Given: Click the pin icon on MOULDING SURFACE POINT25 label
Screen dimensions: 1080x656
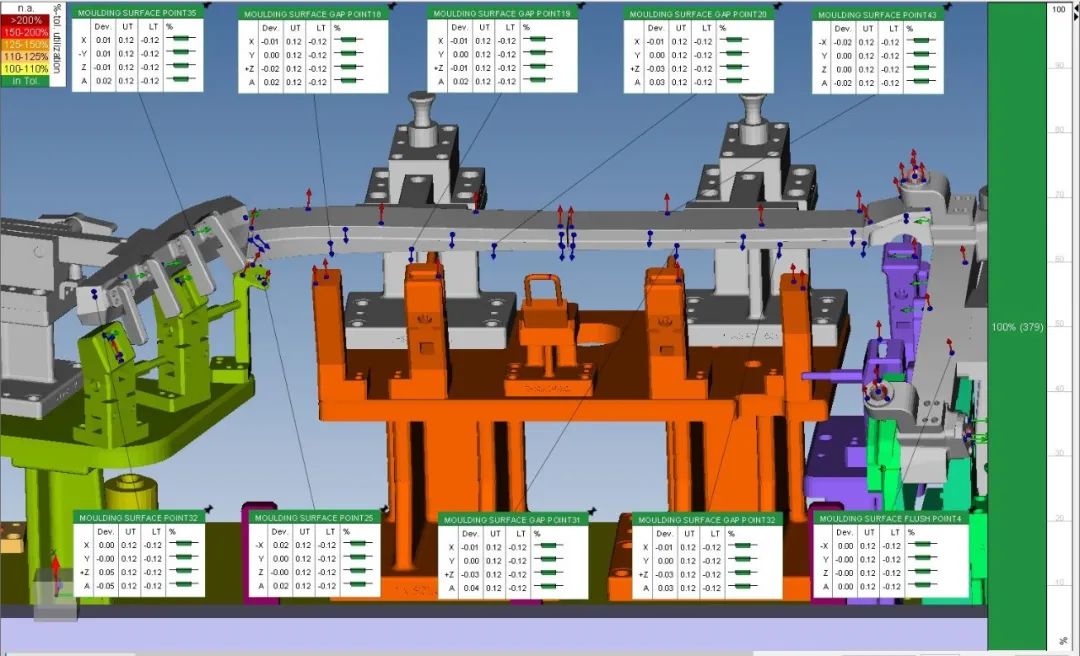Looking at the screenshot, I should (384, 510).
